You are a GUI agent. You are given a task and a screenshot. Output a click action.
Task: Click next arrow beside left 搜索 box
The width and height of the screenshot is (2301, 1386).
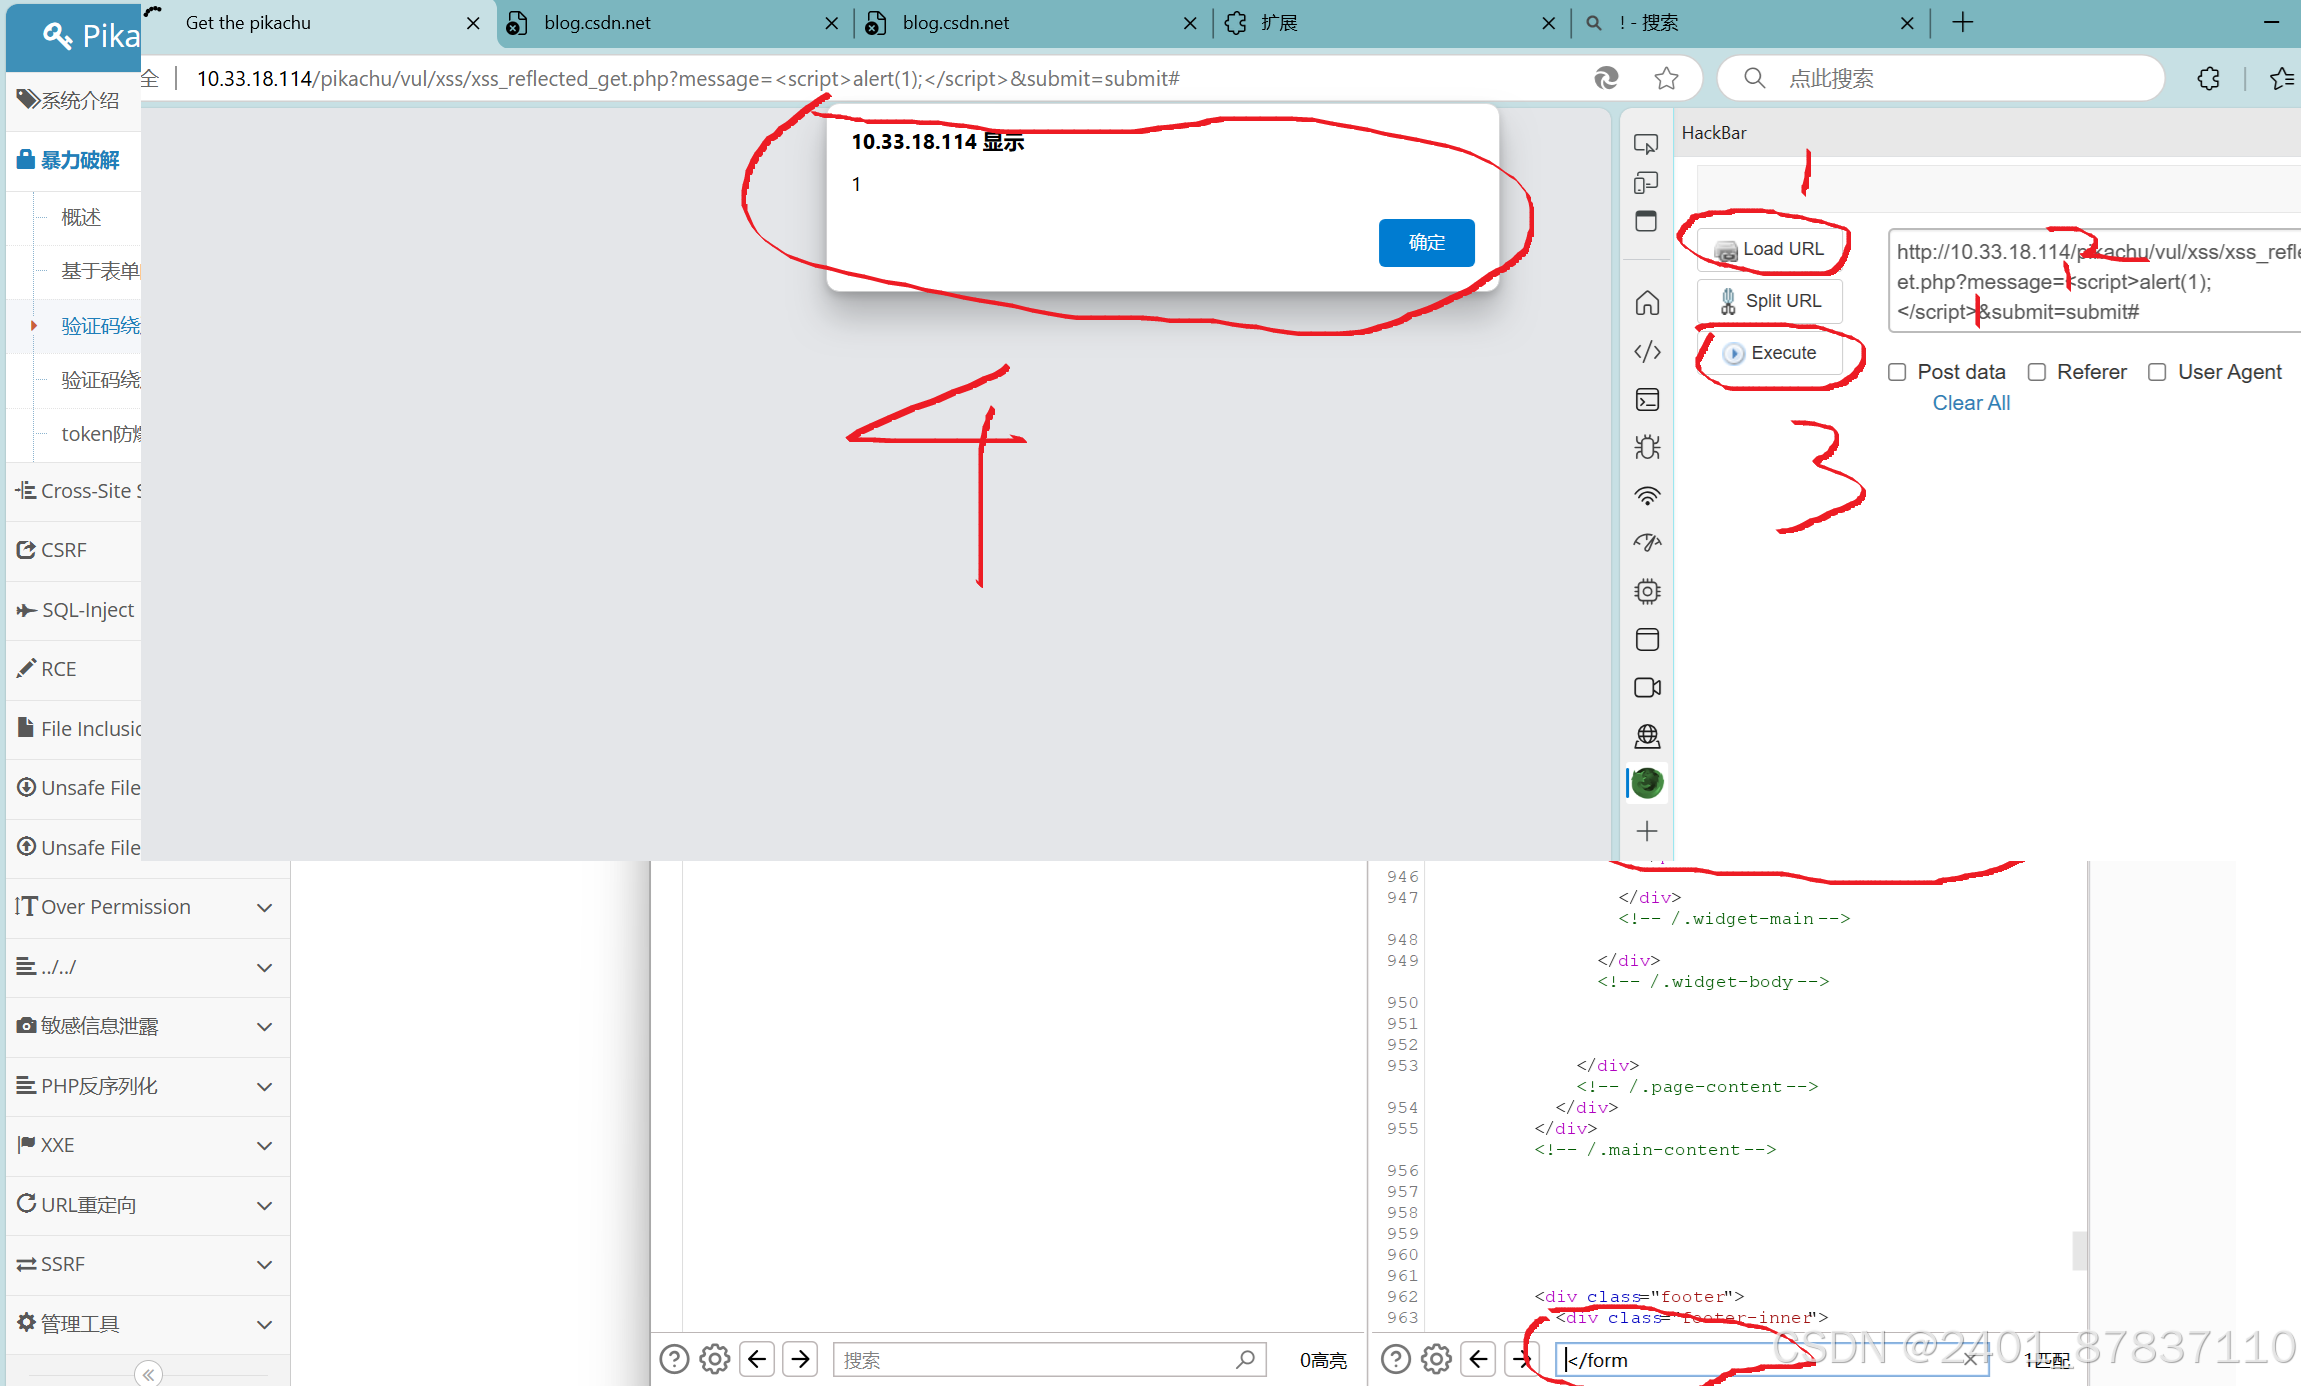pos(800,1359)
